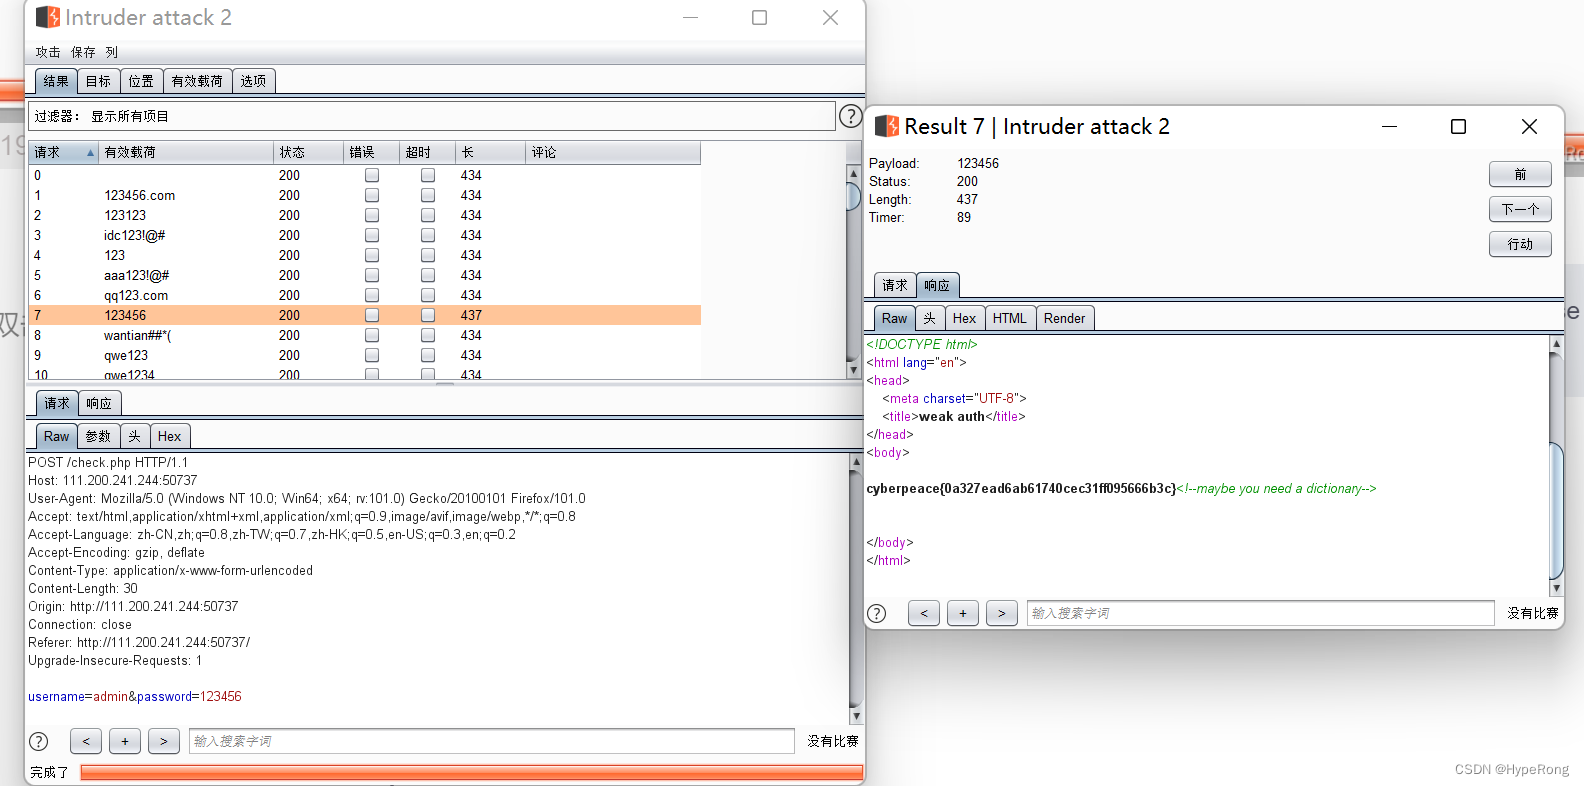This screenshot has width=1584, height=786.
Task: Click the 过滤器 filter bar
Action: coord(432,116)
